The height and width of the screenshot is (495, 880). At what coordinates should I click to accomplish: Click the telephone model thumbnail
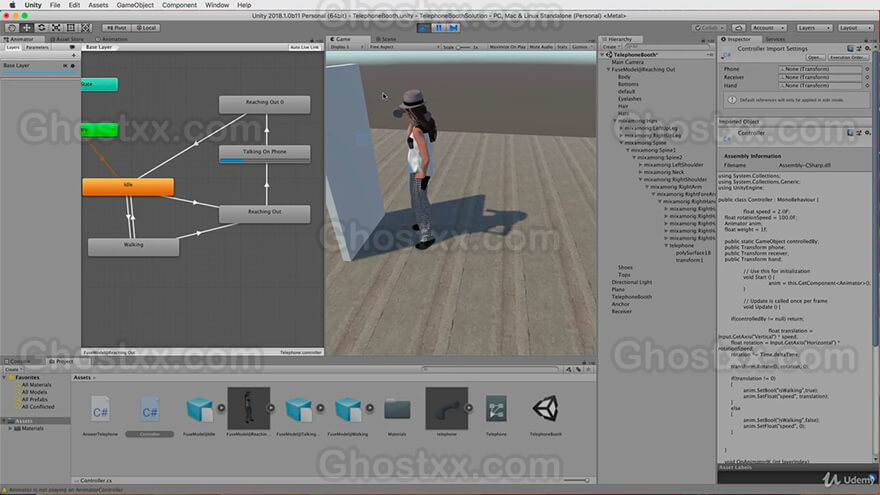447,408
